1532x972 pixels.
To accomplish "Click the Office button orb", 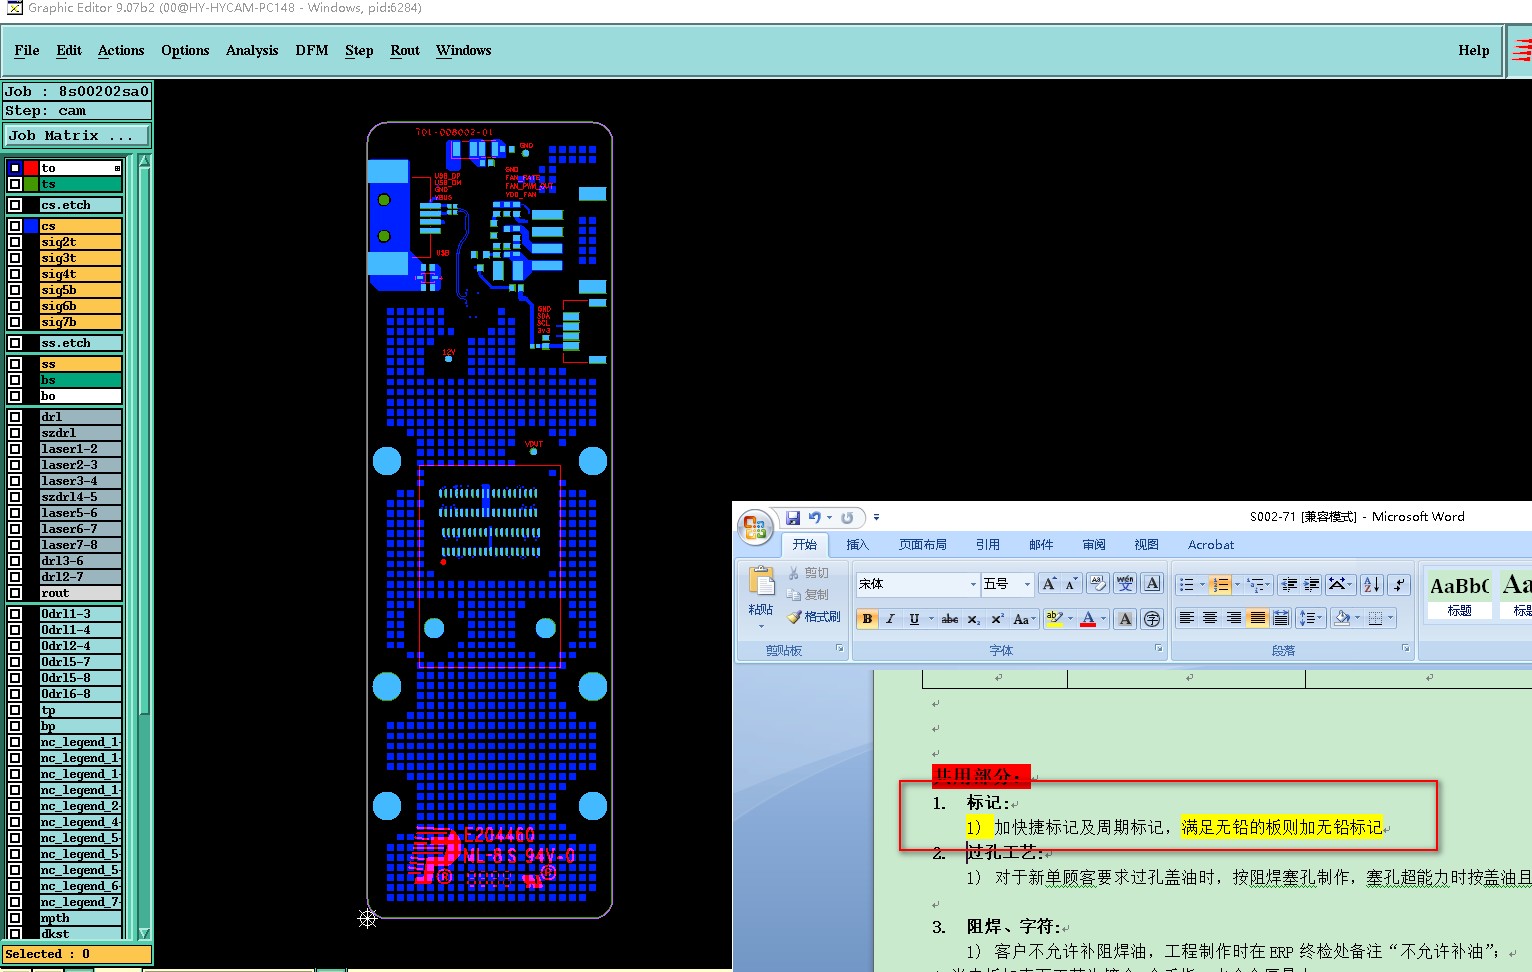I will pyautogui.click(x=756, y=526).
